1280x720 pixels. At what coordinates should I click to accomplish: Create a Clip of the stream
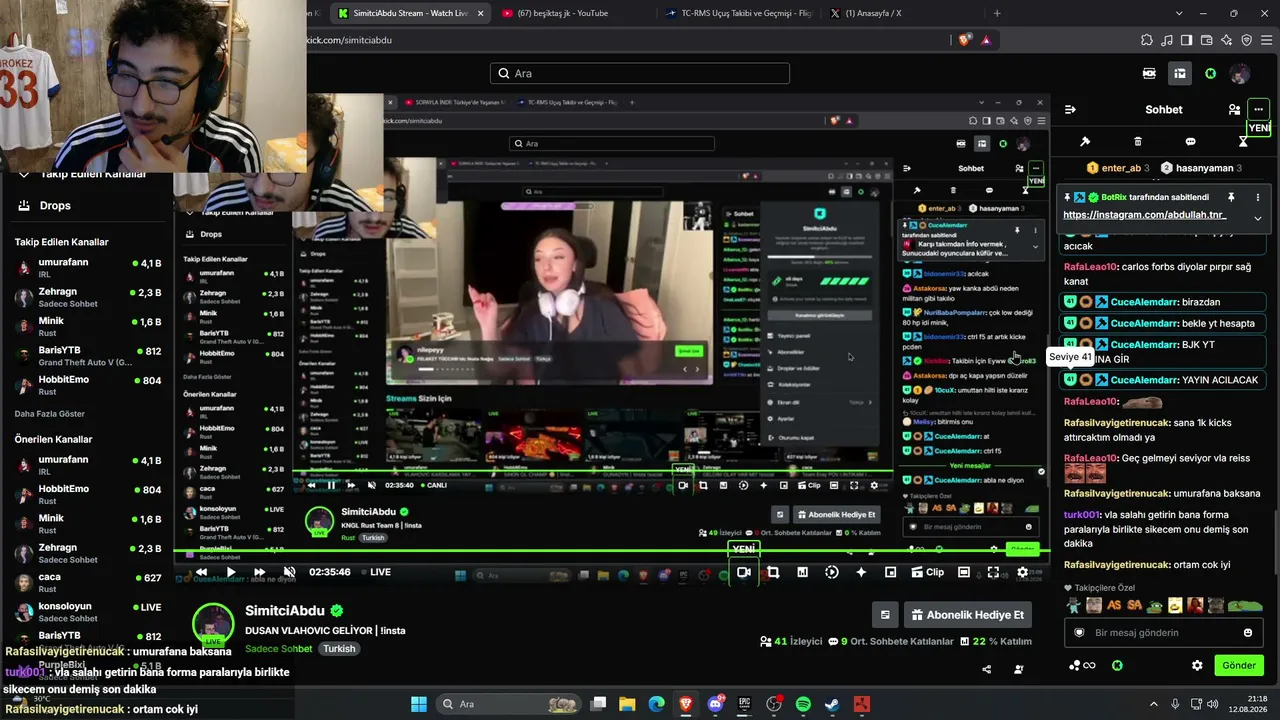[x=927, y=572]
